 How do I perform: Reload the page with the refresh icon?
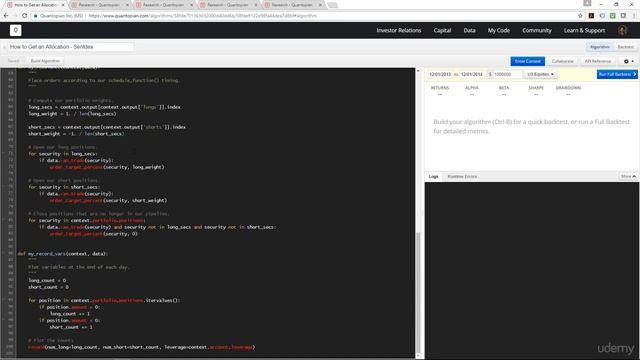point(24,16)
